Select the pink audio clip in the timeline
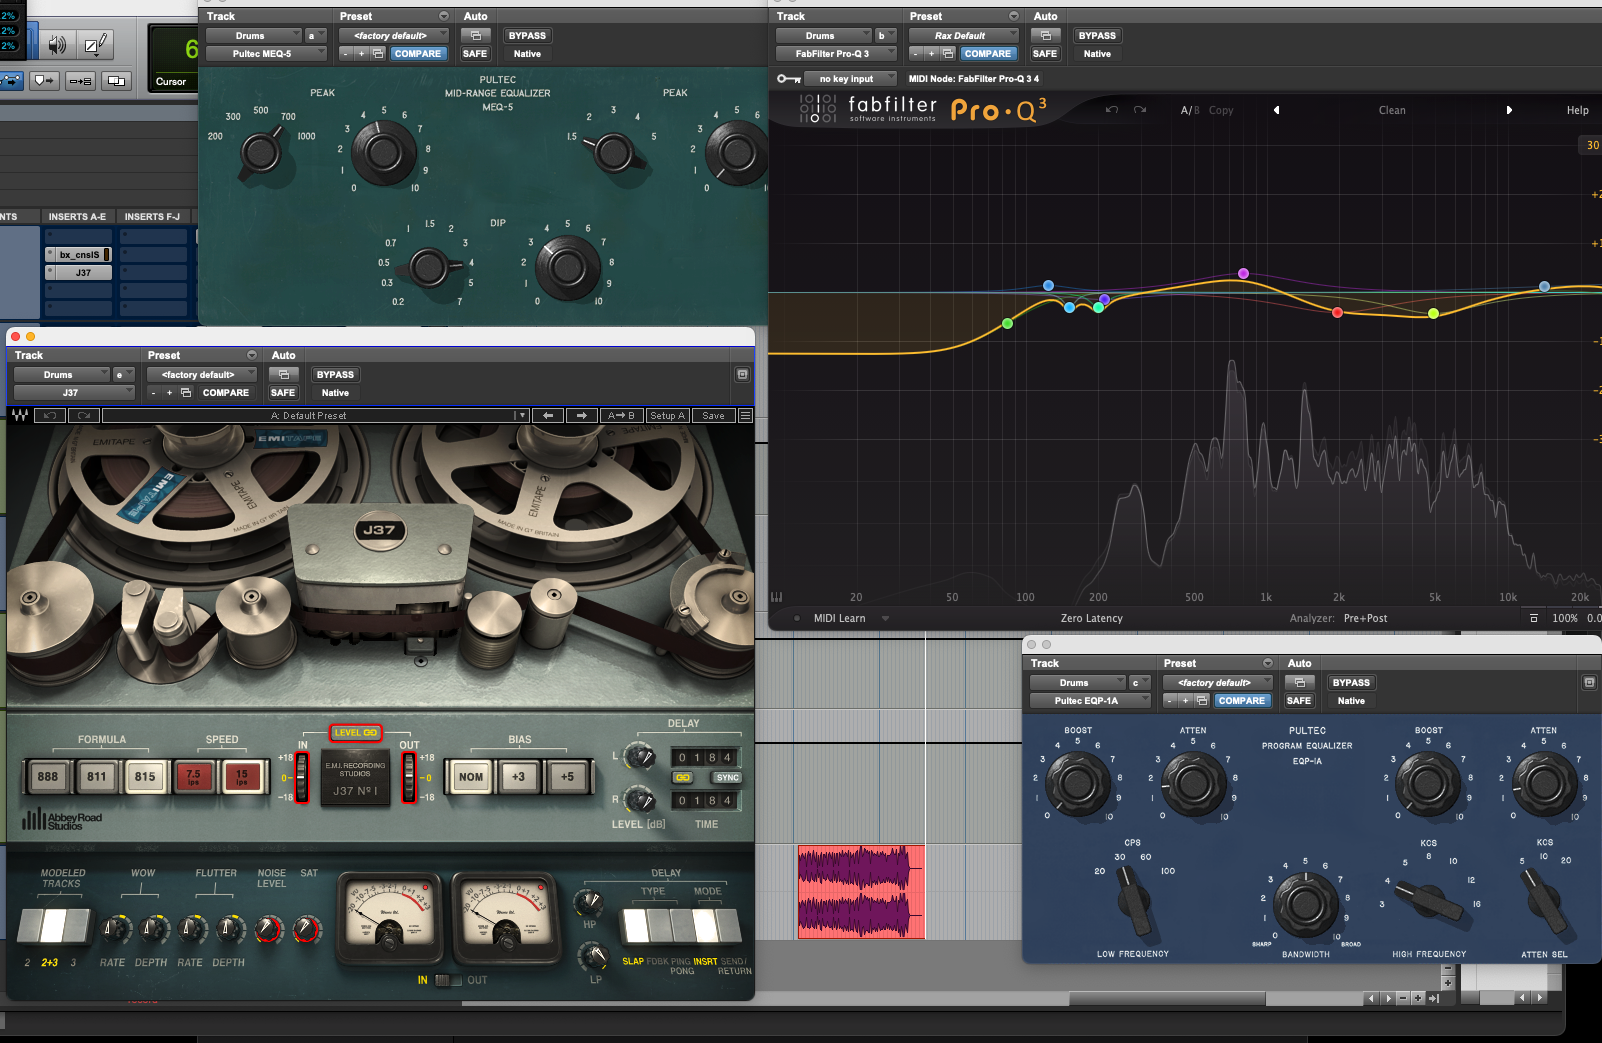This screenshot has height=1043, width=1602. point(861,892)
